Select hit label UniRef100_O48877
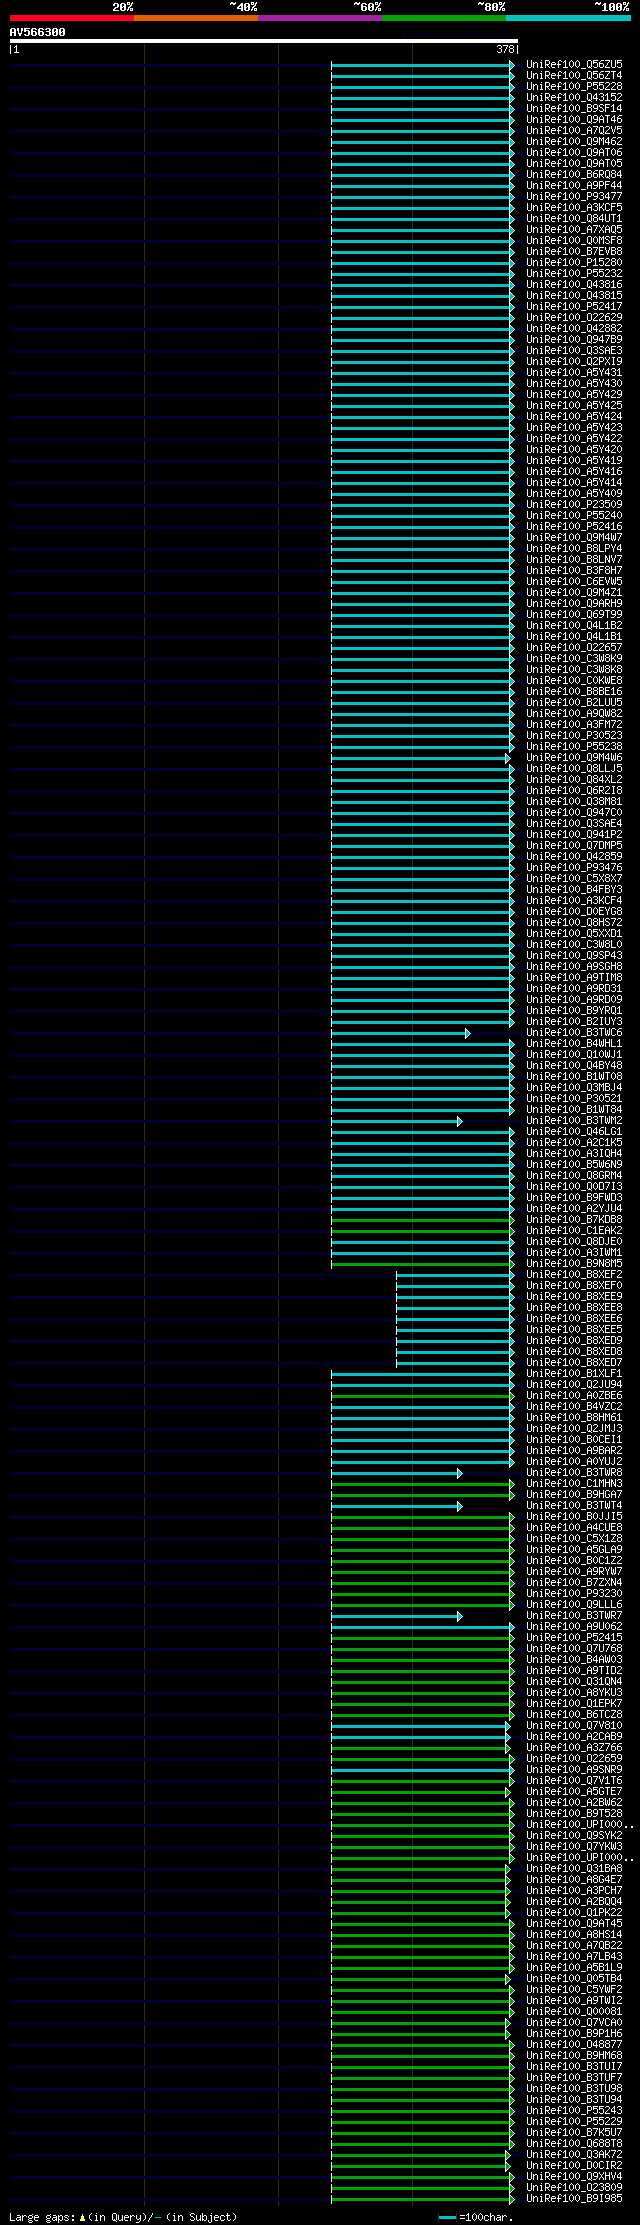 (x=574, y=2044)
